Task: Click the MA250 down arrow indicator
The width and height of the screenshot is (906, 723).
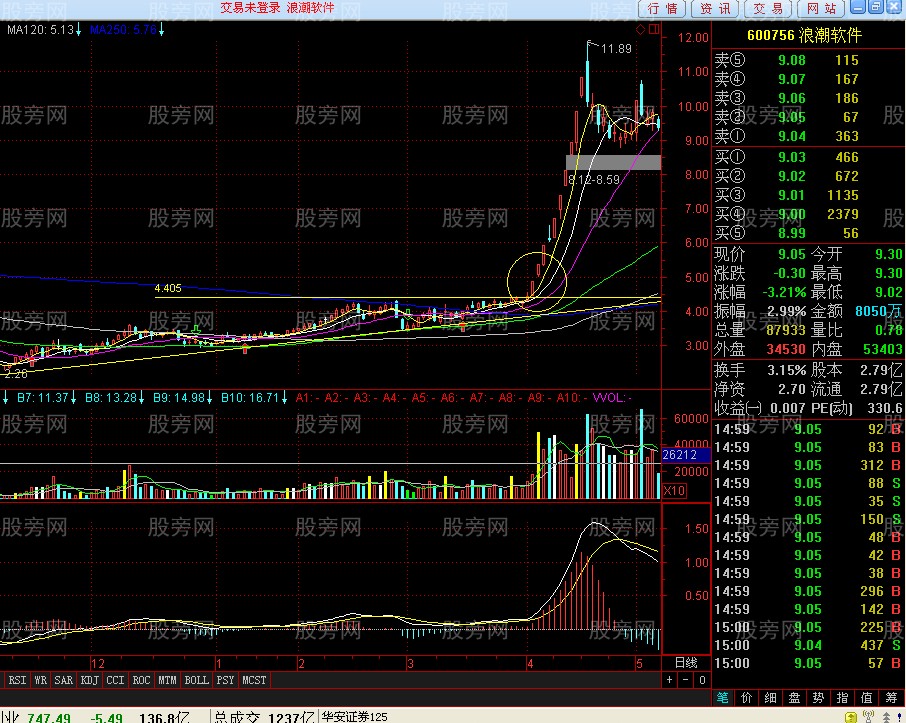Action: (162, 29)
